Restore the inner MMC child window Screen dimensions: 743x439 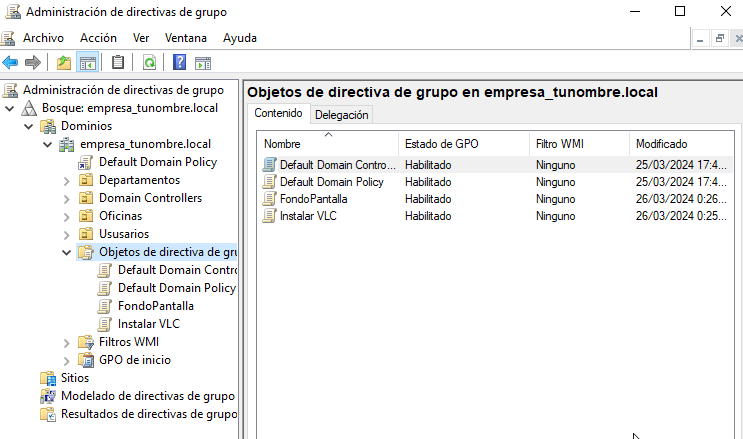[x=719, y=39]
